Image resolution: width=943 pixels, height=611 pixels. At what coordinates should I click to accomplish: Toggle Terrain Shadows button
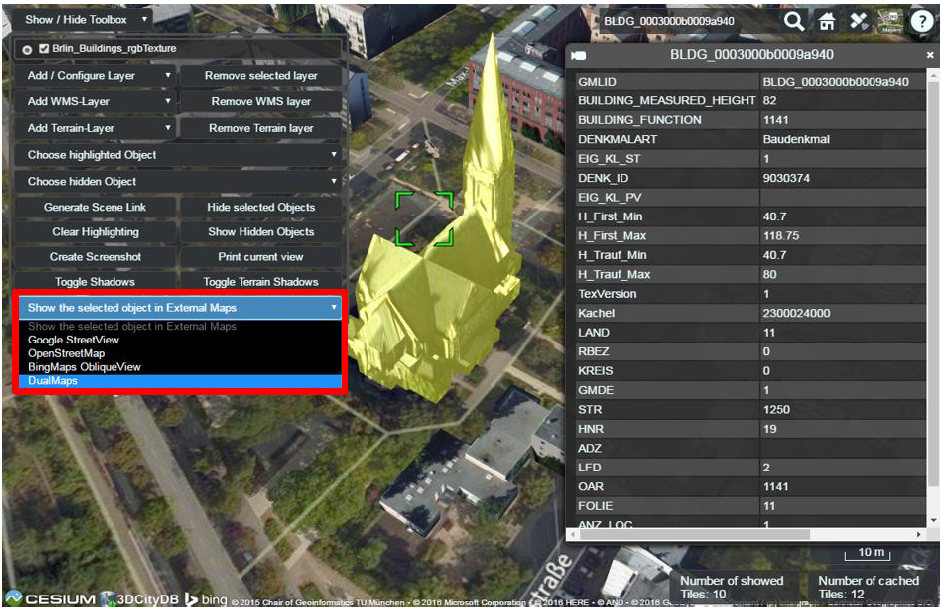(x=261, y=281)
